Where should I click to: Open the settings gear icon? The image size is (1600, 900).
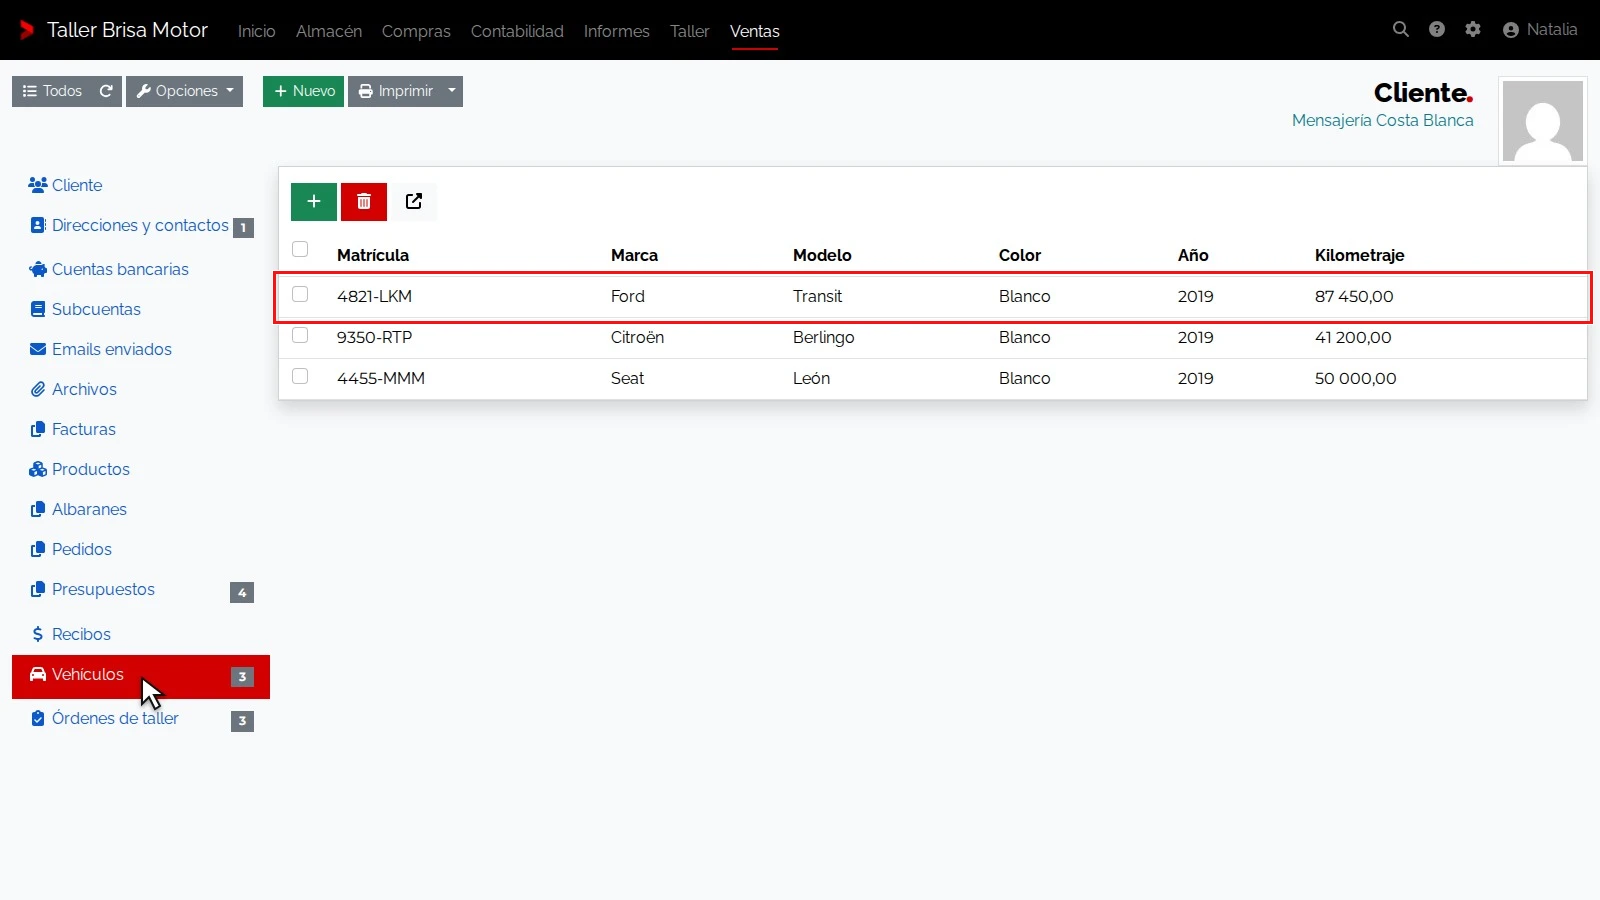pos(1473,30)
